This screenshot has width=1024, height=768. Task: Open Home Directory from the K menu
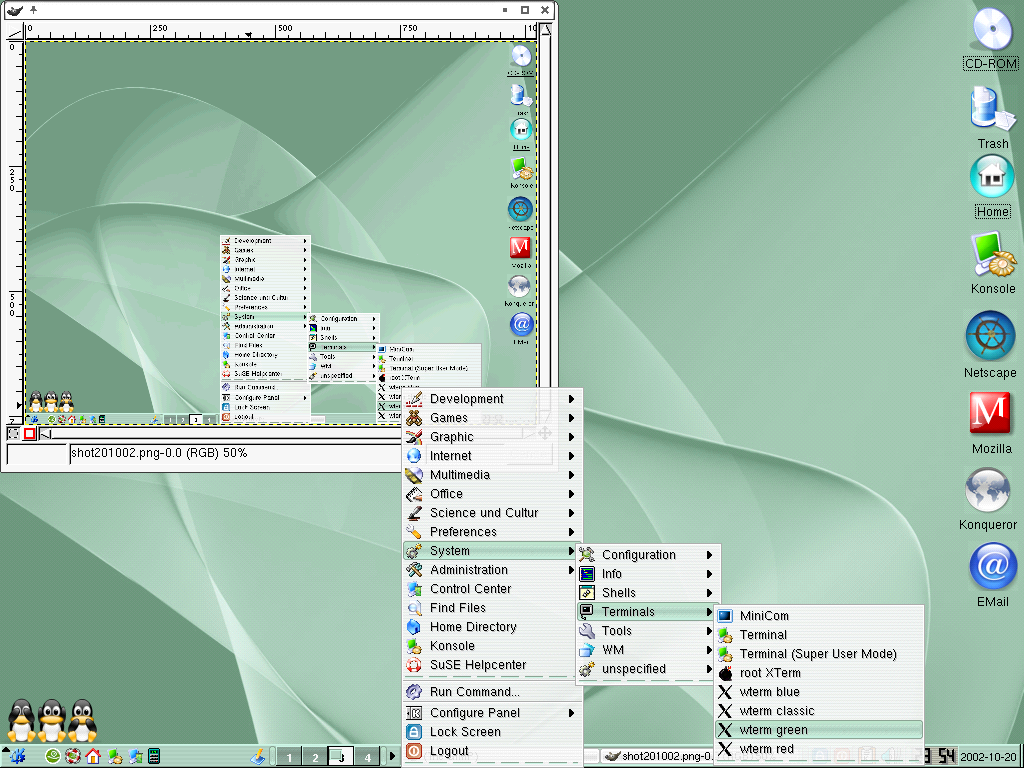492,626
